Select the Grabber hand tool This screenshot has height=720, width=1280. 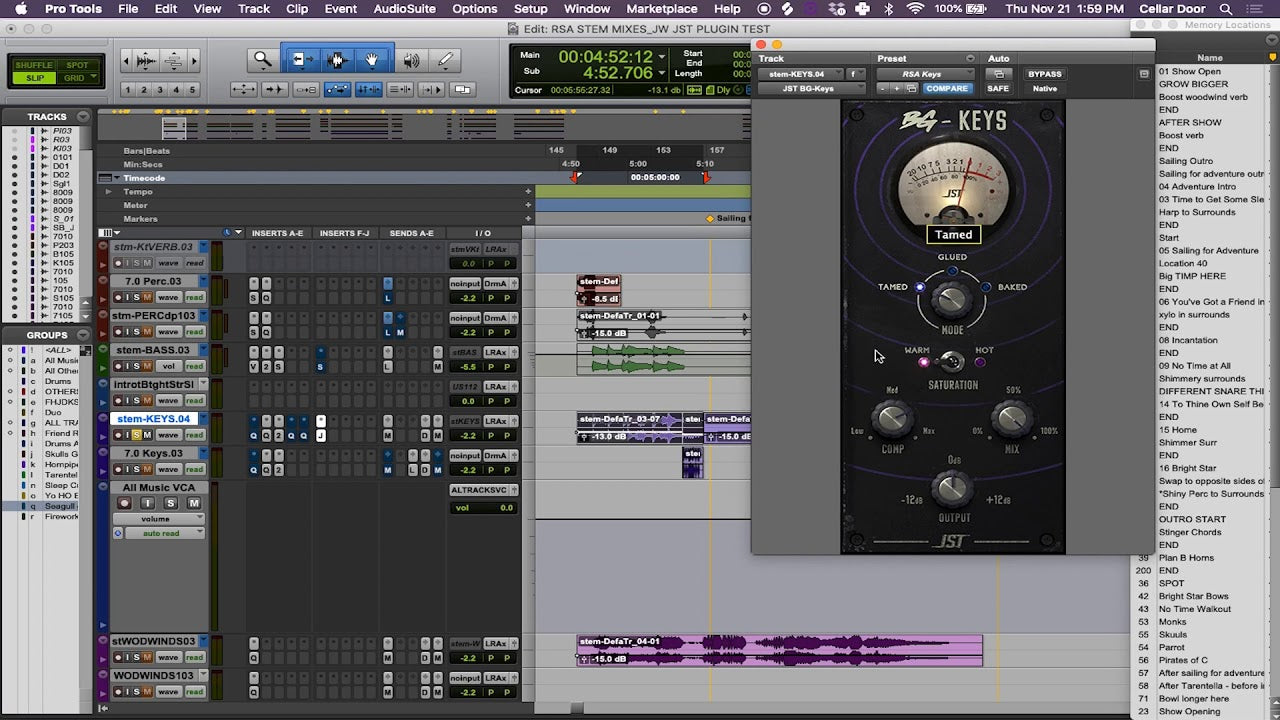(372, 60)
